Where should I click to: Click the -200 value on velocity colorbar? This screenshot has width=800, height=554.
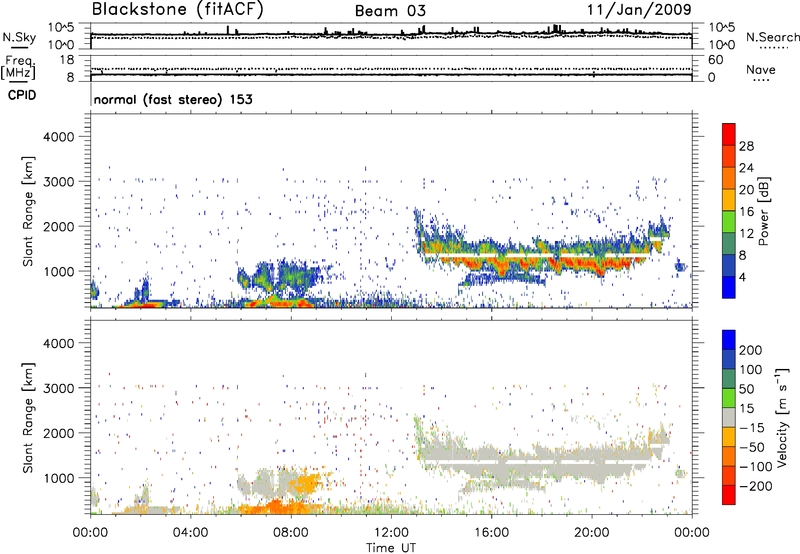755,486
